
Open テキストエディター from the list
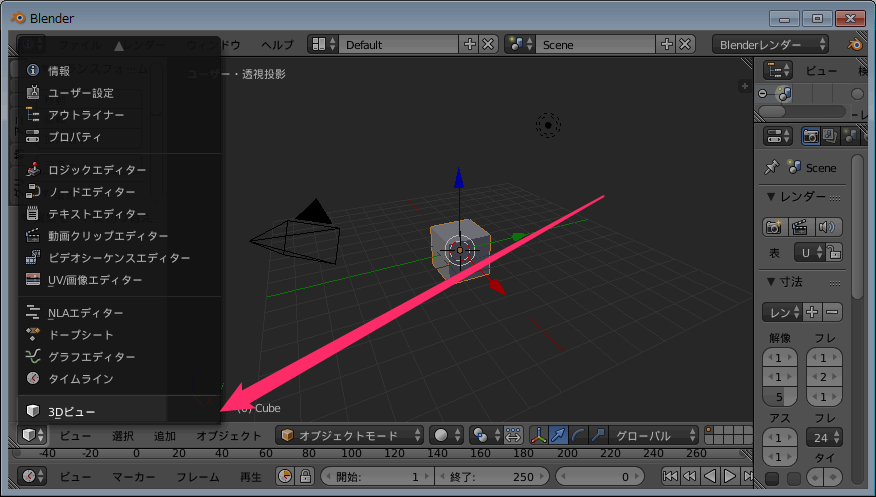coord(120,214)
